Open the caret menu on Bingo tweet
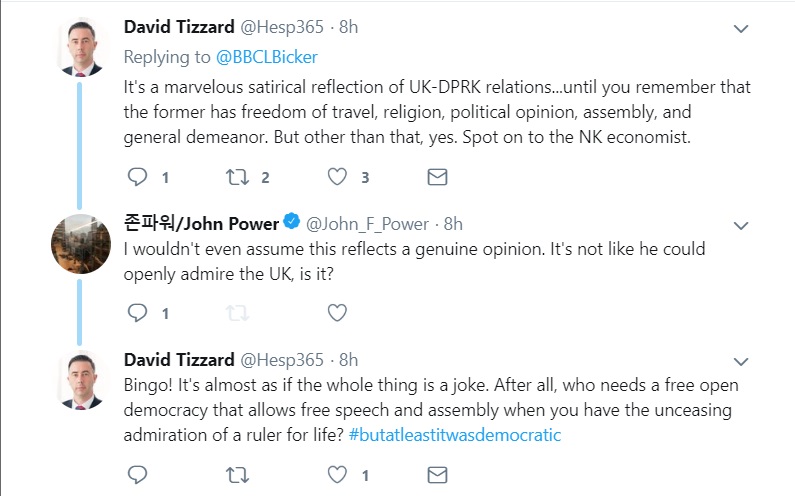Image resolution: width=795 pixels, height=496 pixels. coord(741,361)
